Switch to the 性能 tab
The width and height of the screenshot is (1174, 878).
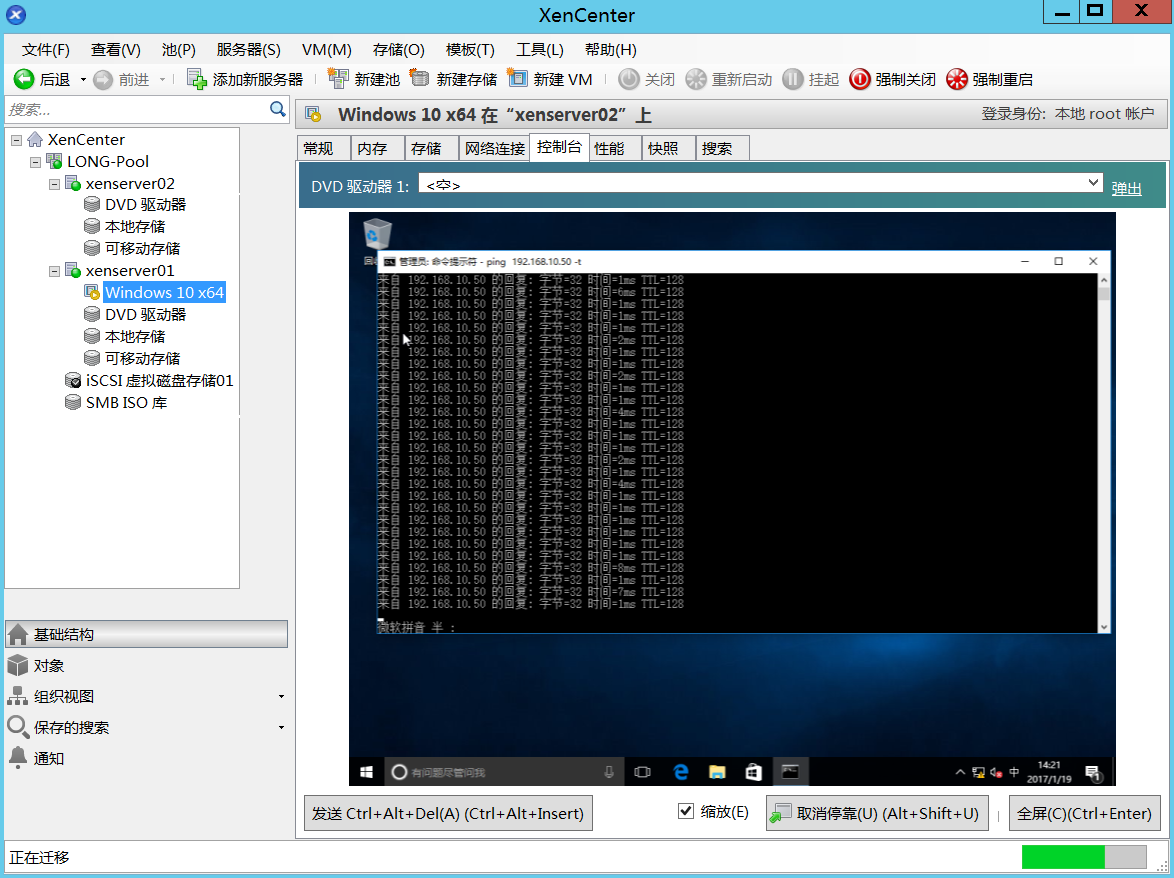pyautogui.click(x=614, y=148)
